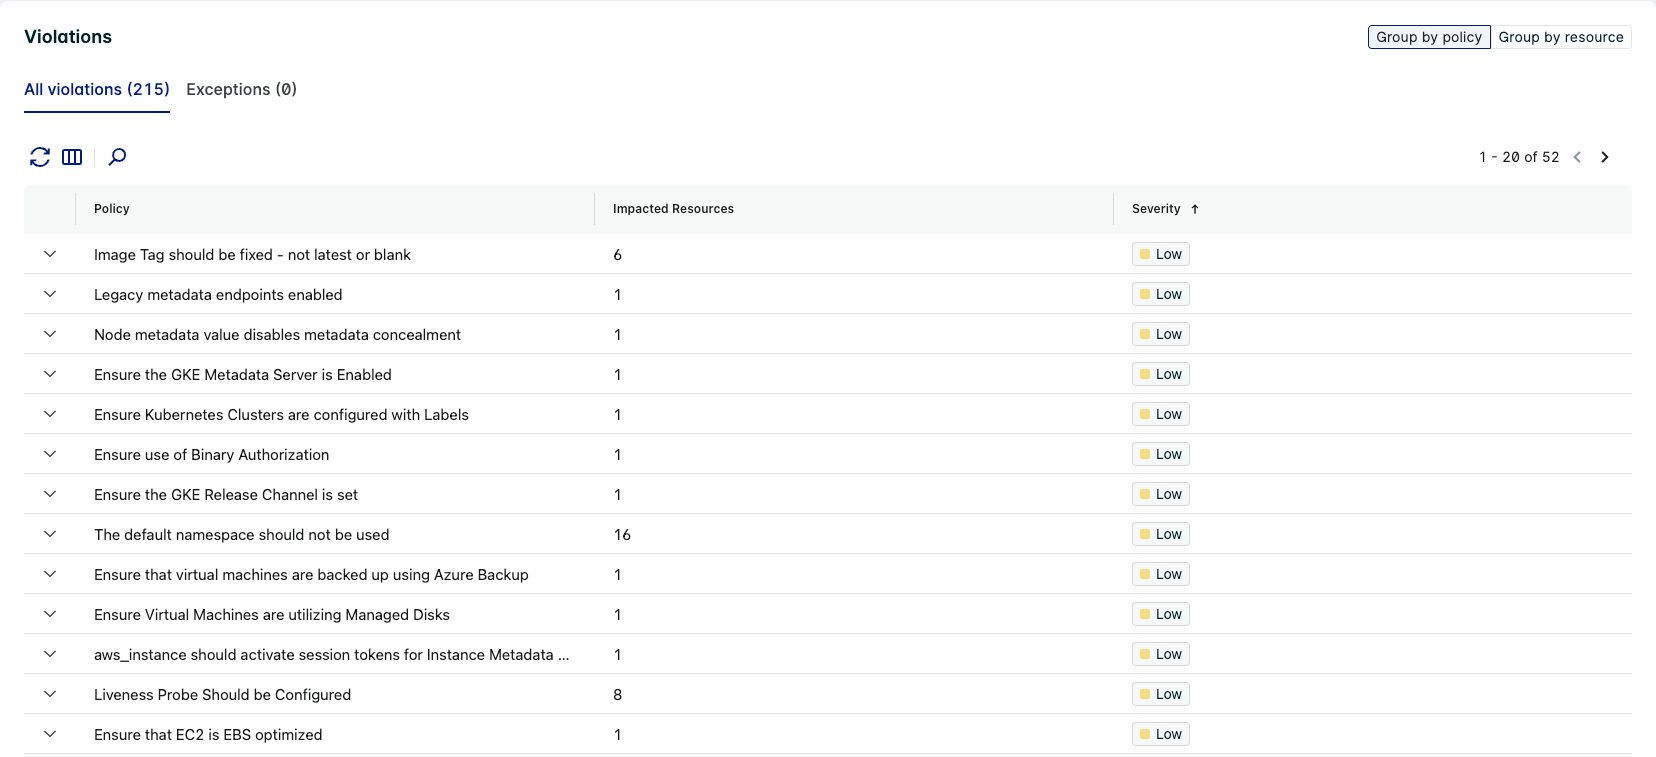Image resolution: width=1656 pixels, height=757 pixels.
Task: Expand Ensure use of Binary Authorization row
Action: [50, 454]
